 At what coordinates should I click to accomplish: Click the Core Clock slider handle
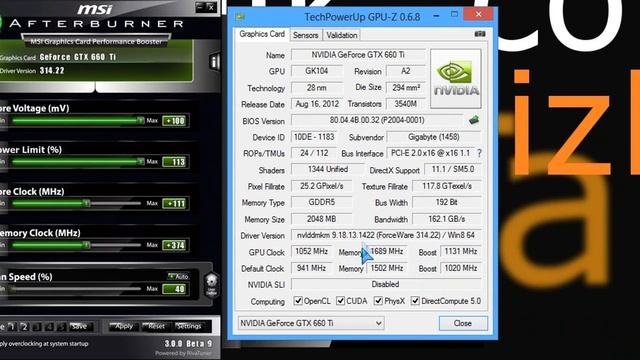[87, 203]
